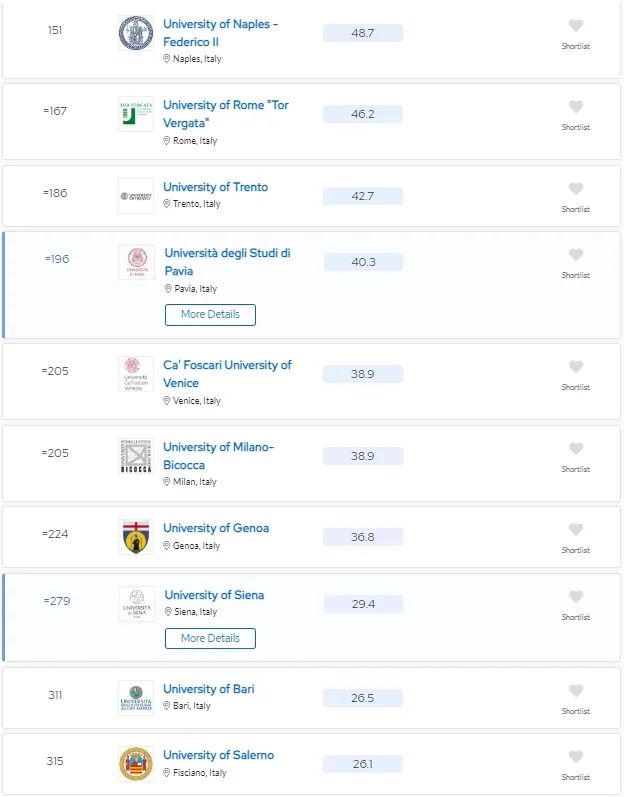
Task: Open Ca' Foscari University of Venice page
Action: pos(227,373)
